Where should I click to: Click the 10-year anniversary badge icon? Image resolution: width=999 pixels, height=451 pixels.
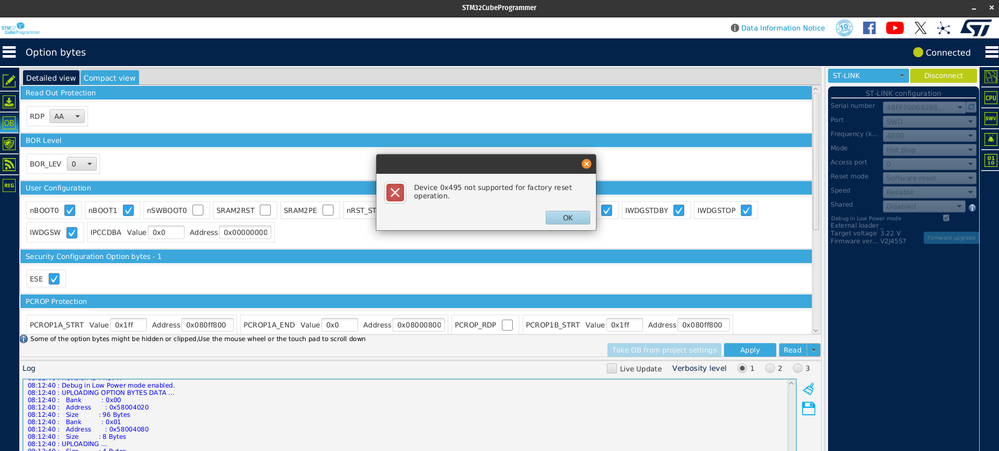pyautogui.click(x=844, y=28)
